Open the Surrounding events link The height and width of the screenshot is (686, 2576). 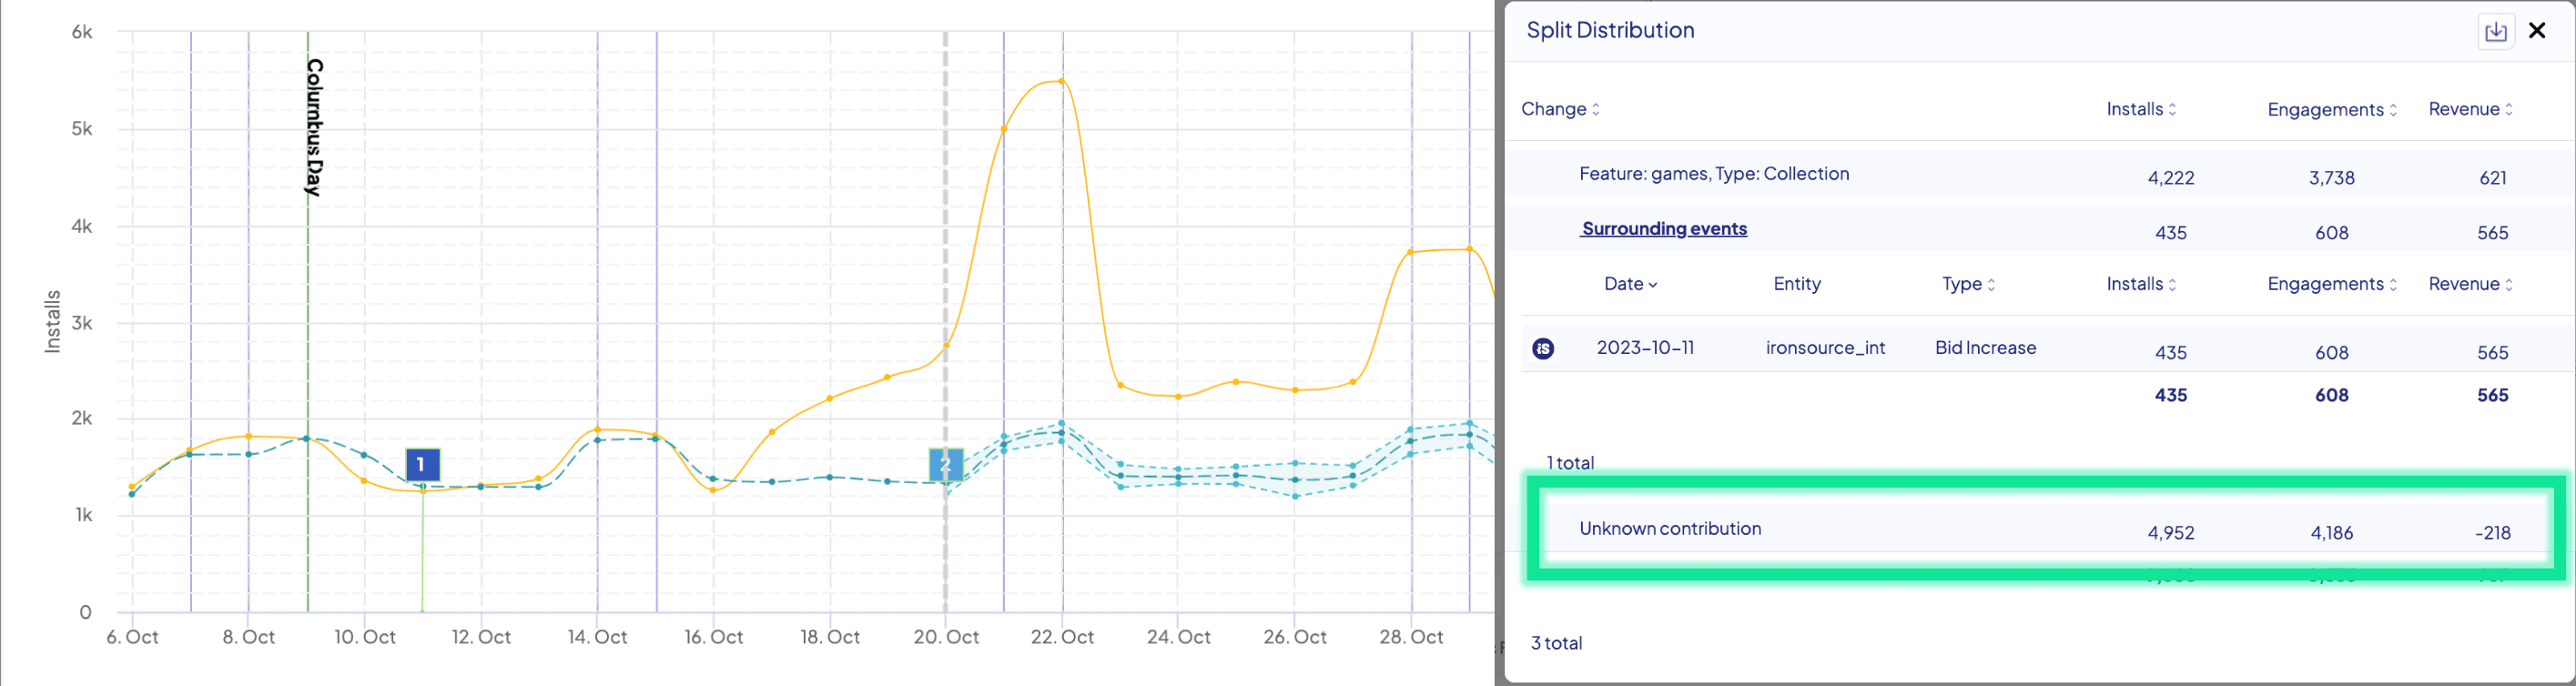pos(1664,229)
